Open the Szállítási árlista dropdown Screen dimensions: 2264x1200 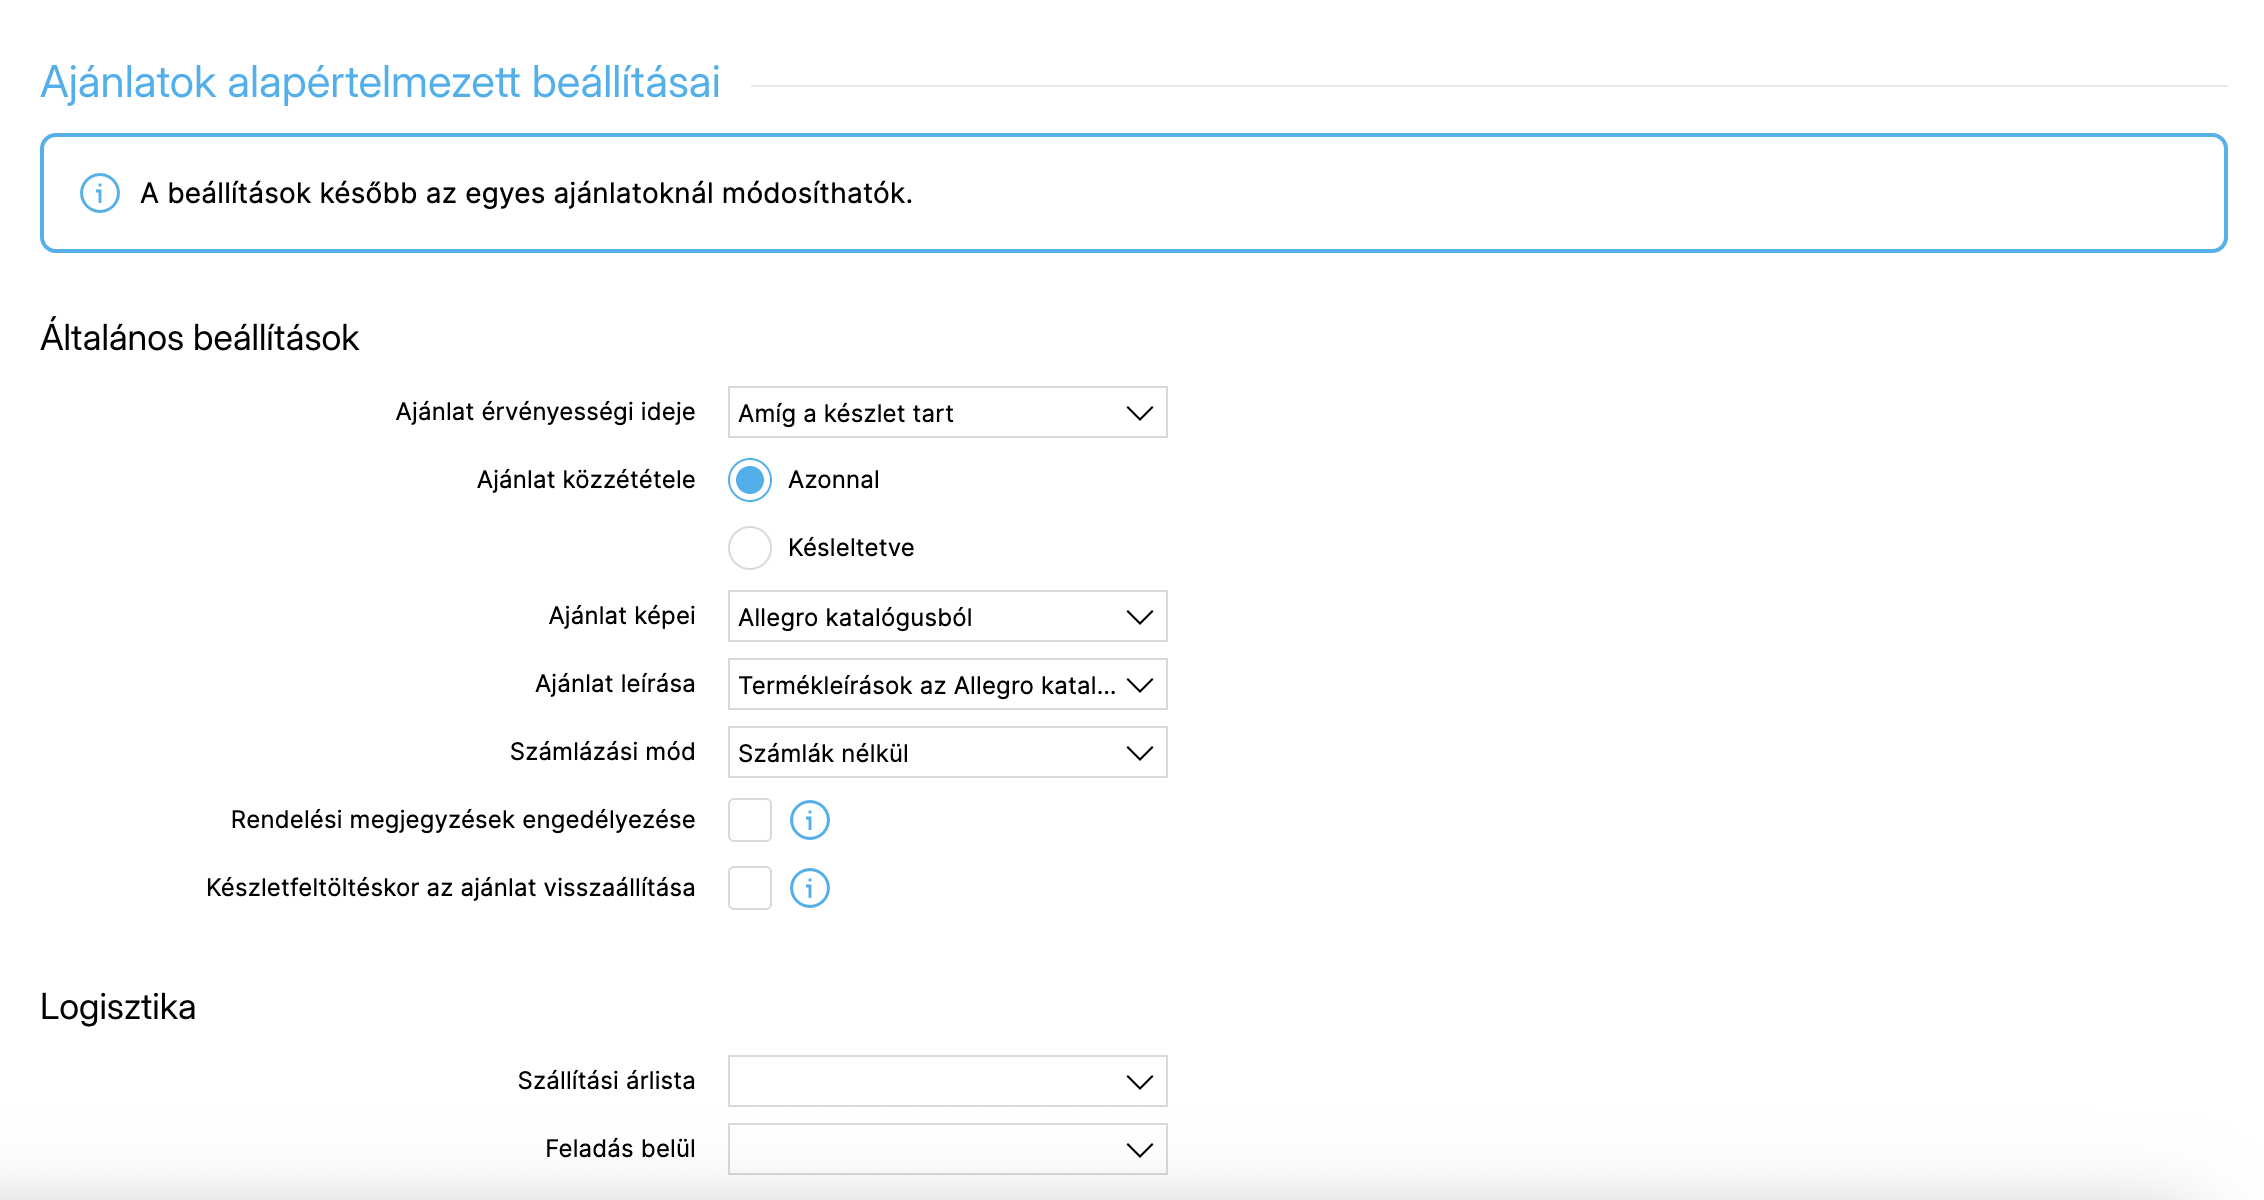(946, 1081)
